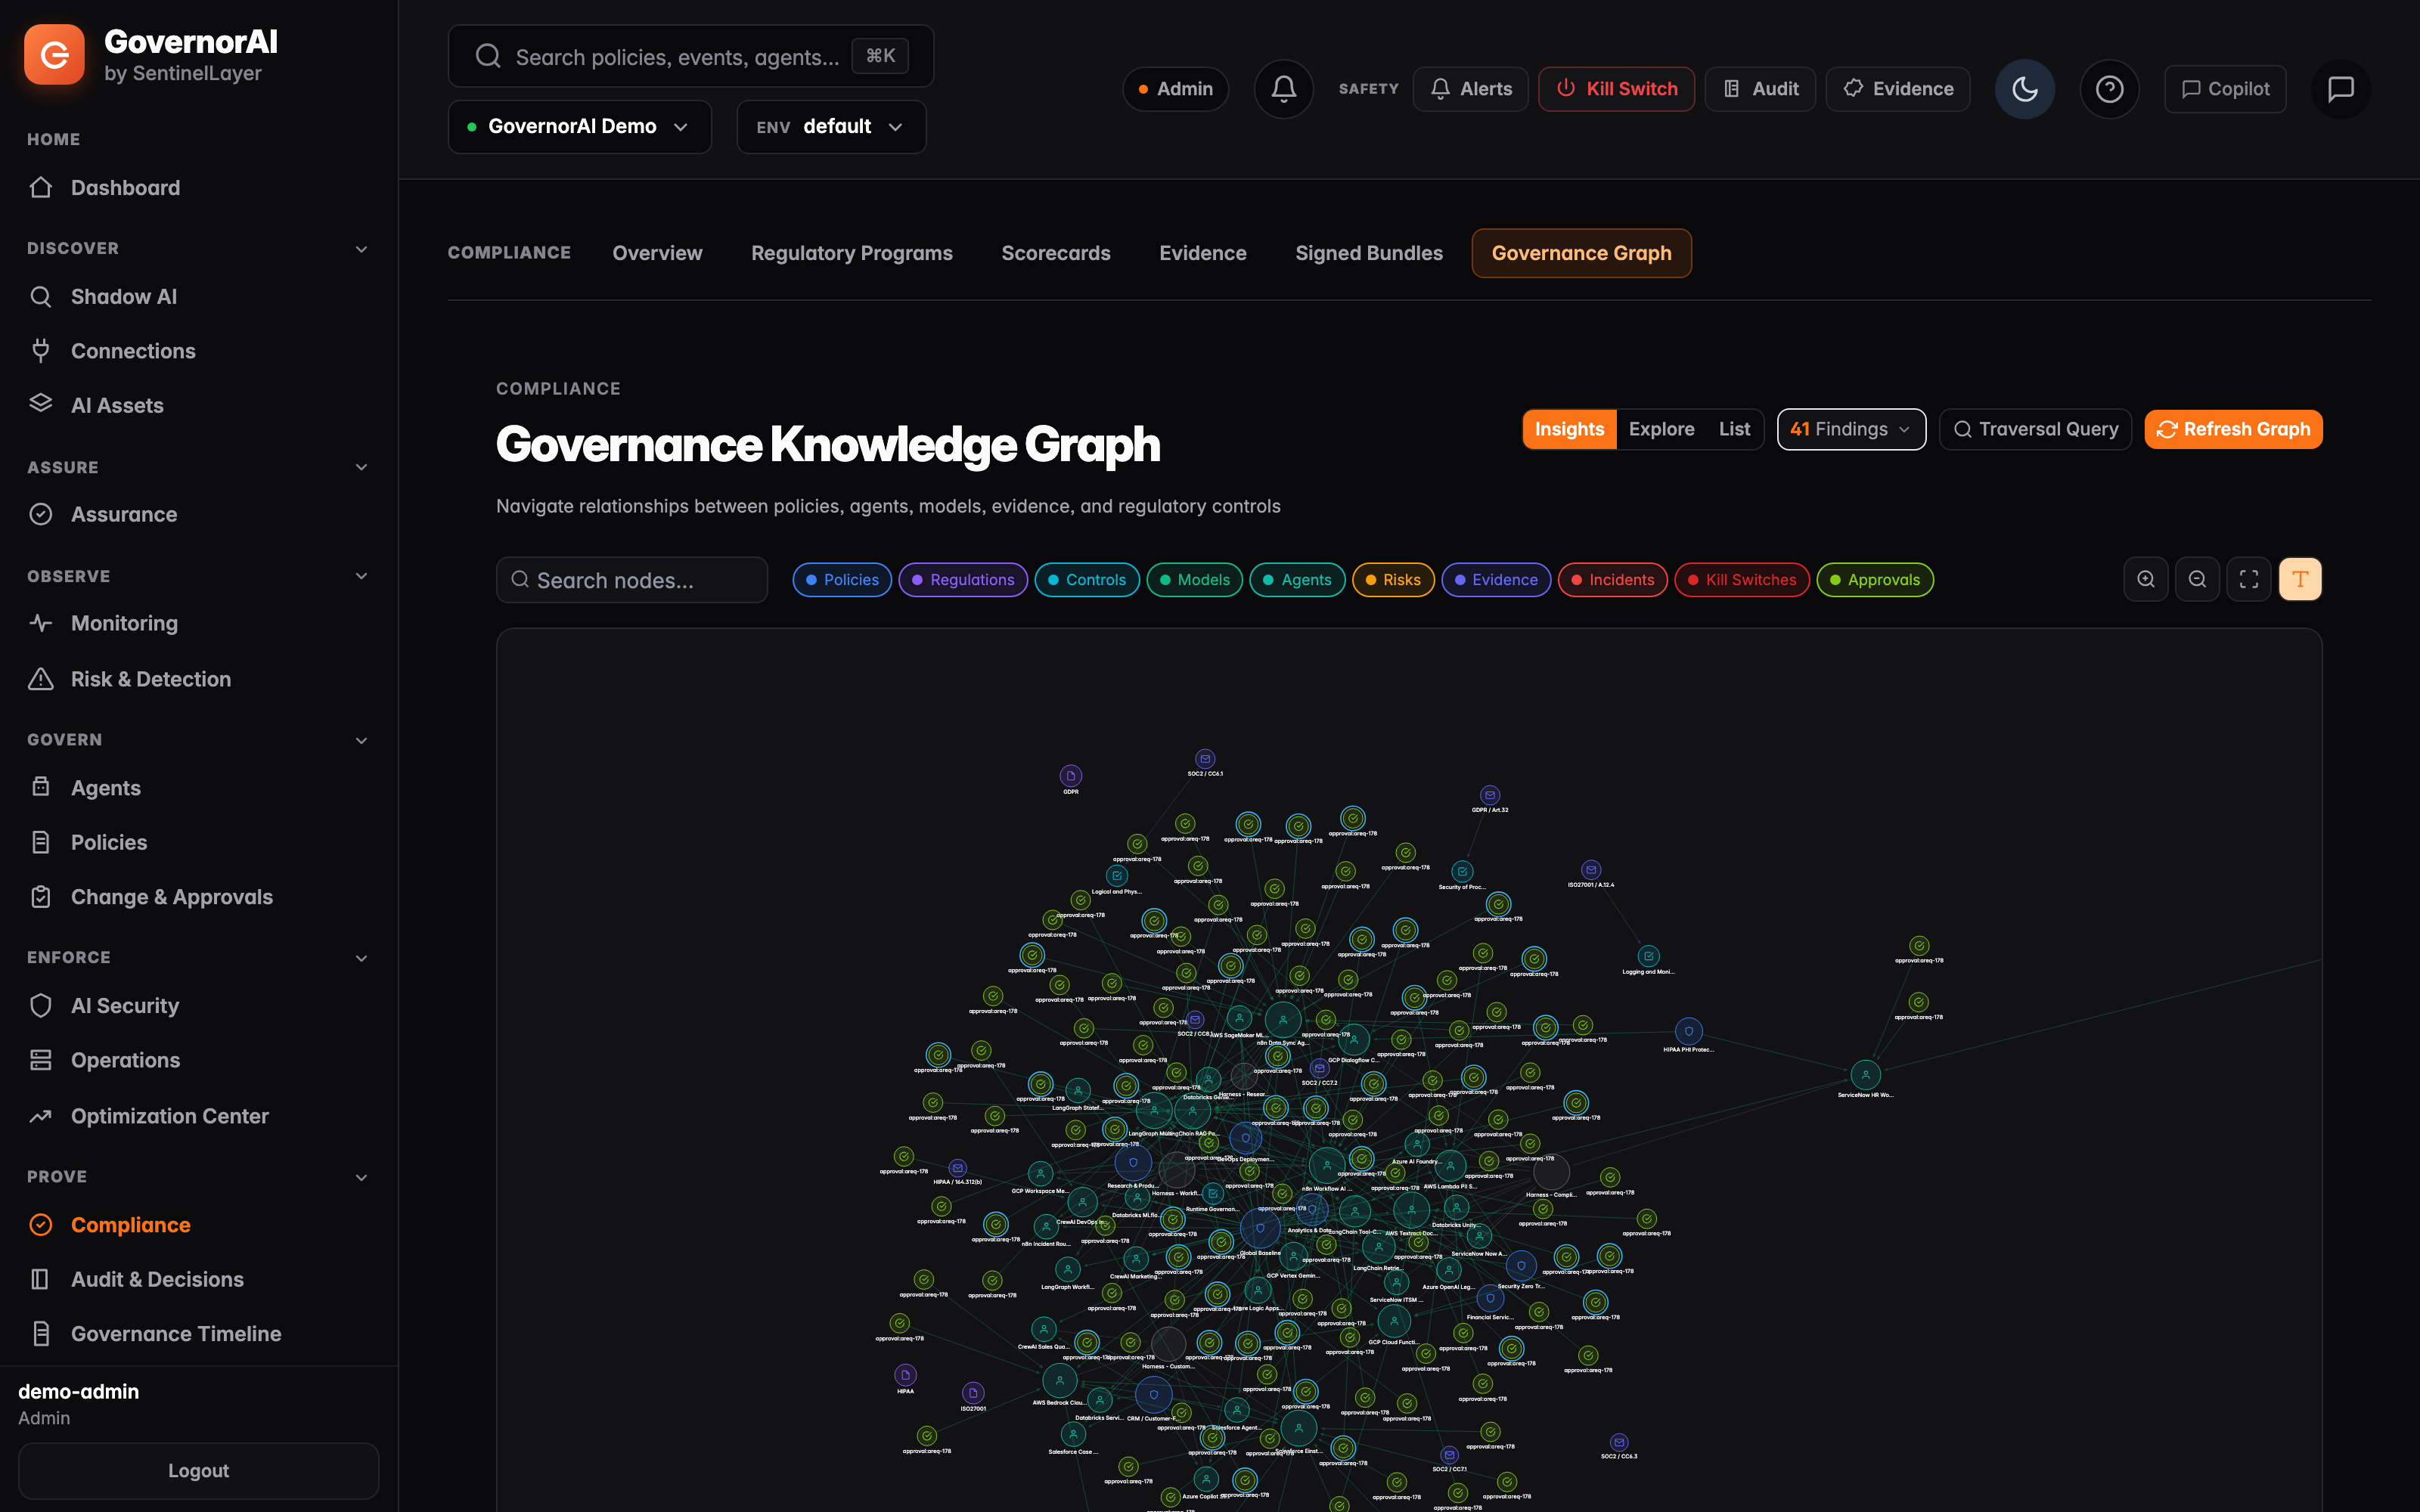
Task: Switch to the compliance Evidence tab
Action: 1203,253
